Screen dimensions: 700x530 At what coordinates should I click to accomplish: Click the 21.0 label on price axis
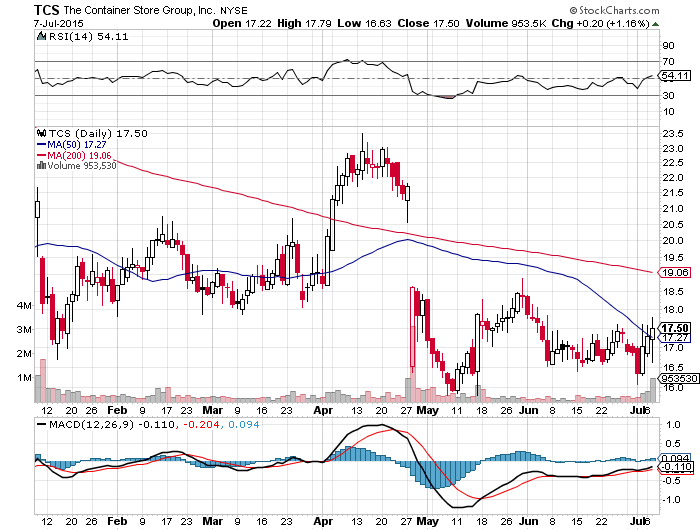[x=673, y=209]
